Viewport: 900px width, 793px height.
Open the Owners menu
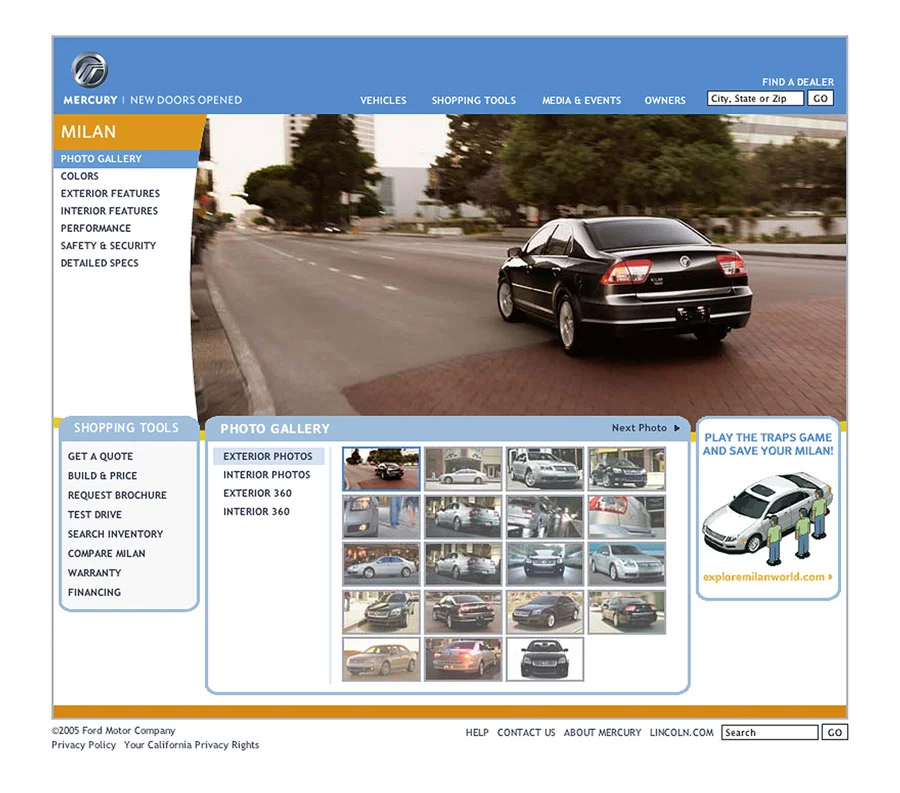click(x=665, y=100)
